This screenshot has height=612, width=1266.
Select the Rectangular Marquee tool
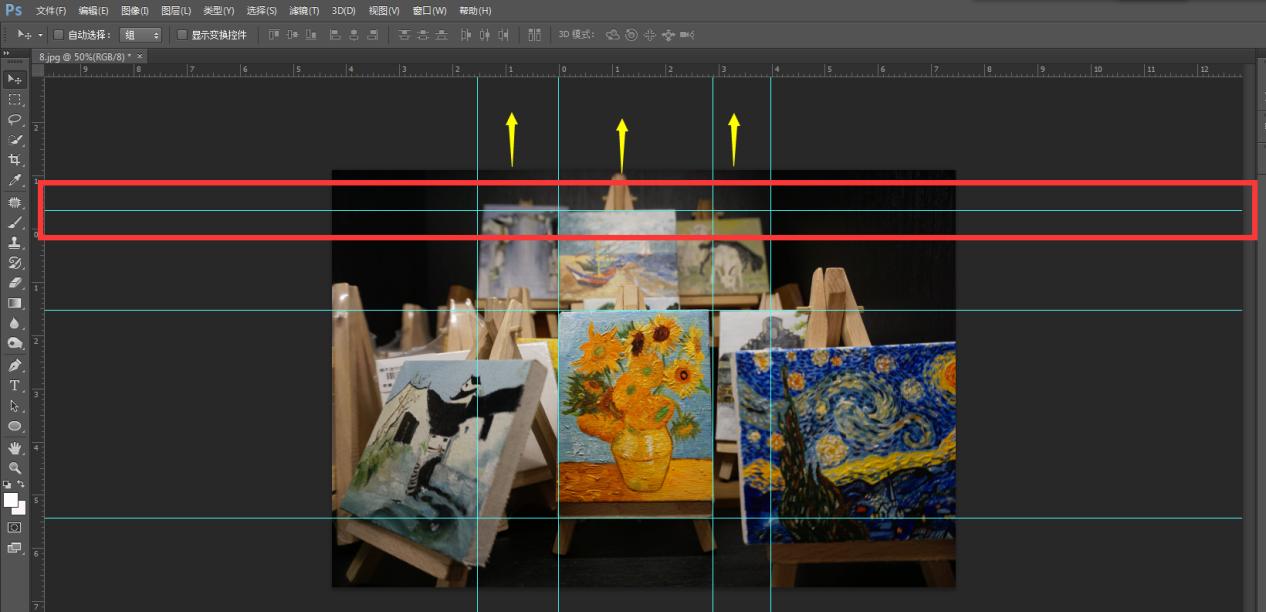[15, 100]
